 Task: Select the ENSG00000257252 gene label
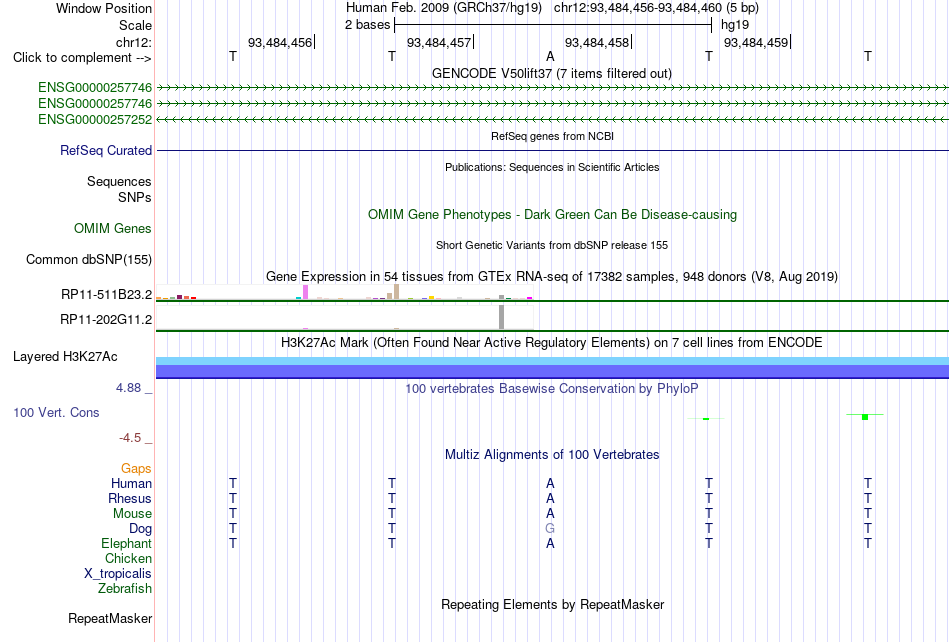coord(95,119)
